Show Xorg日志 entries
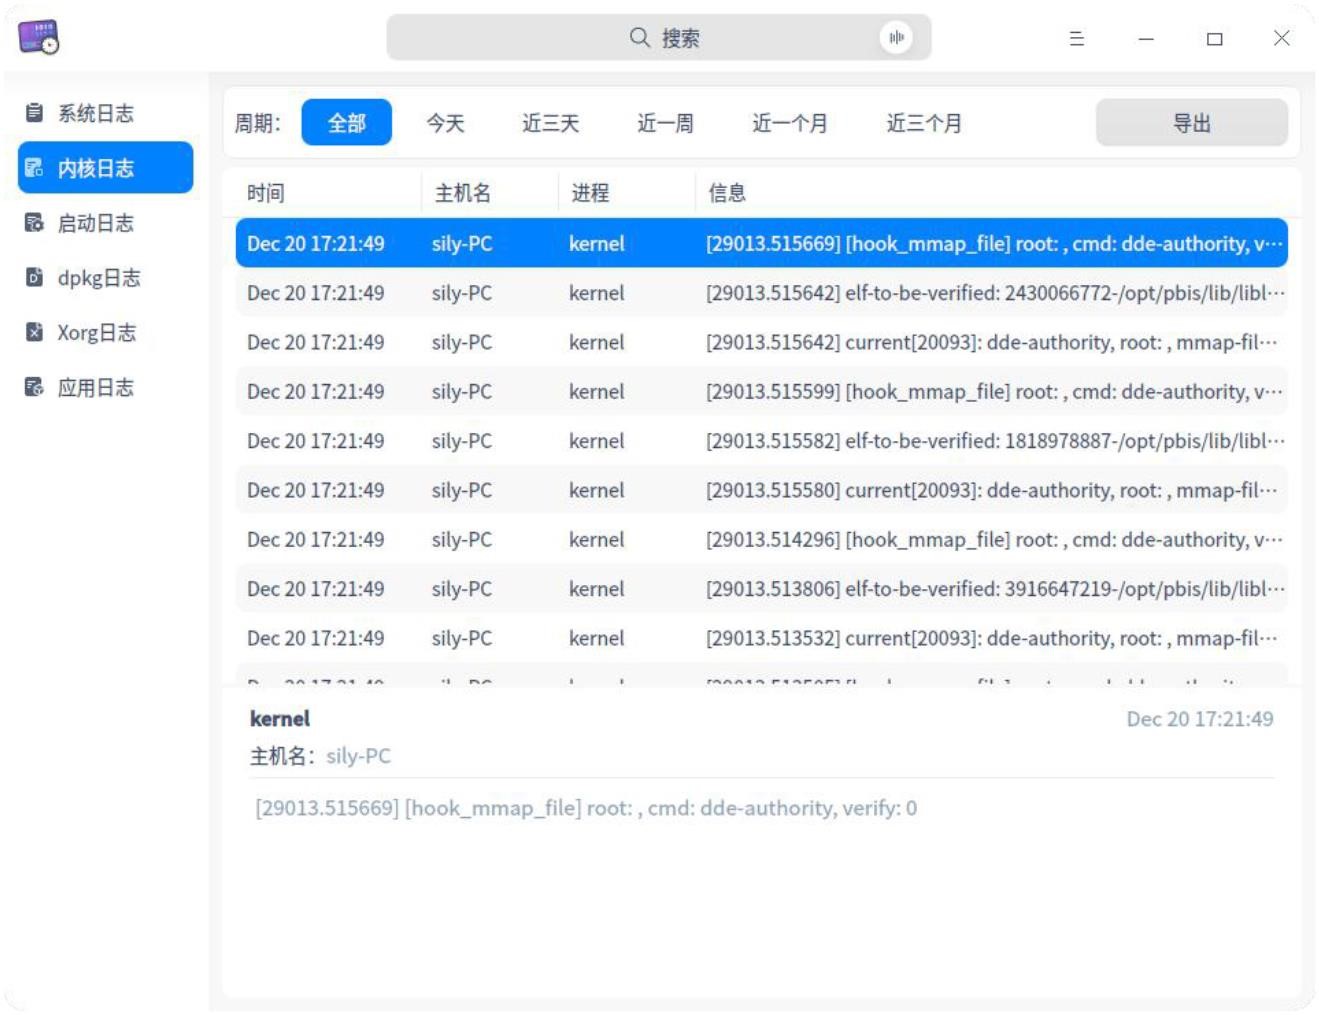Viewport: 1319px width, 1015px height. click(105, 333)
